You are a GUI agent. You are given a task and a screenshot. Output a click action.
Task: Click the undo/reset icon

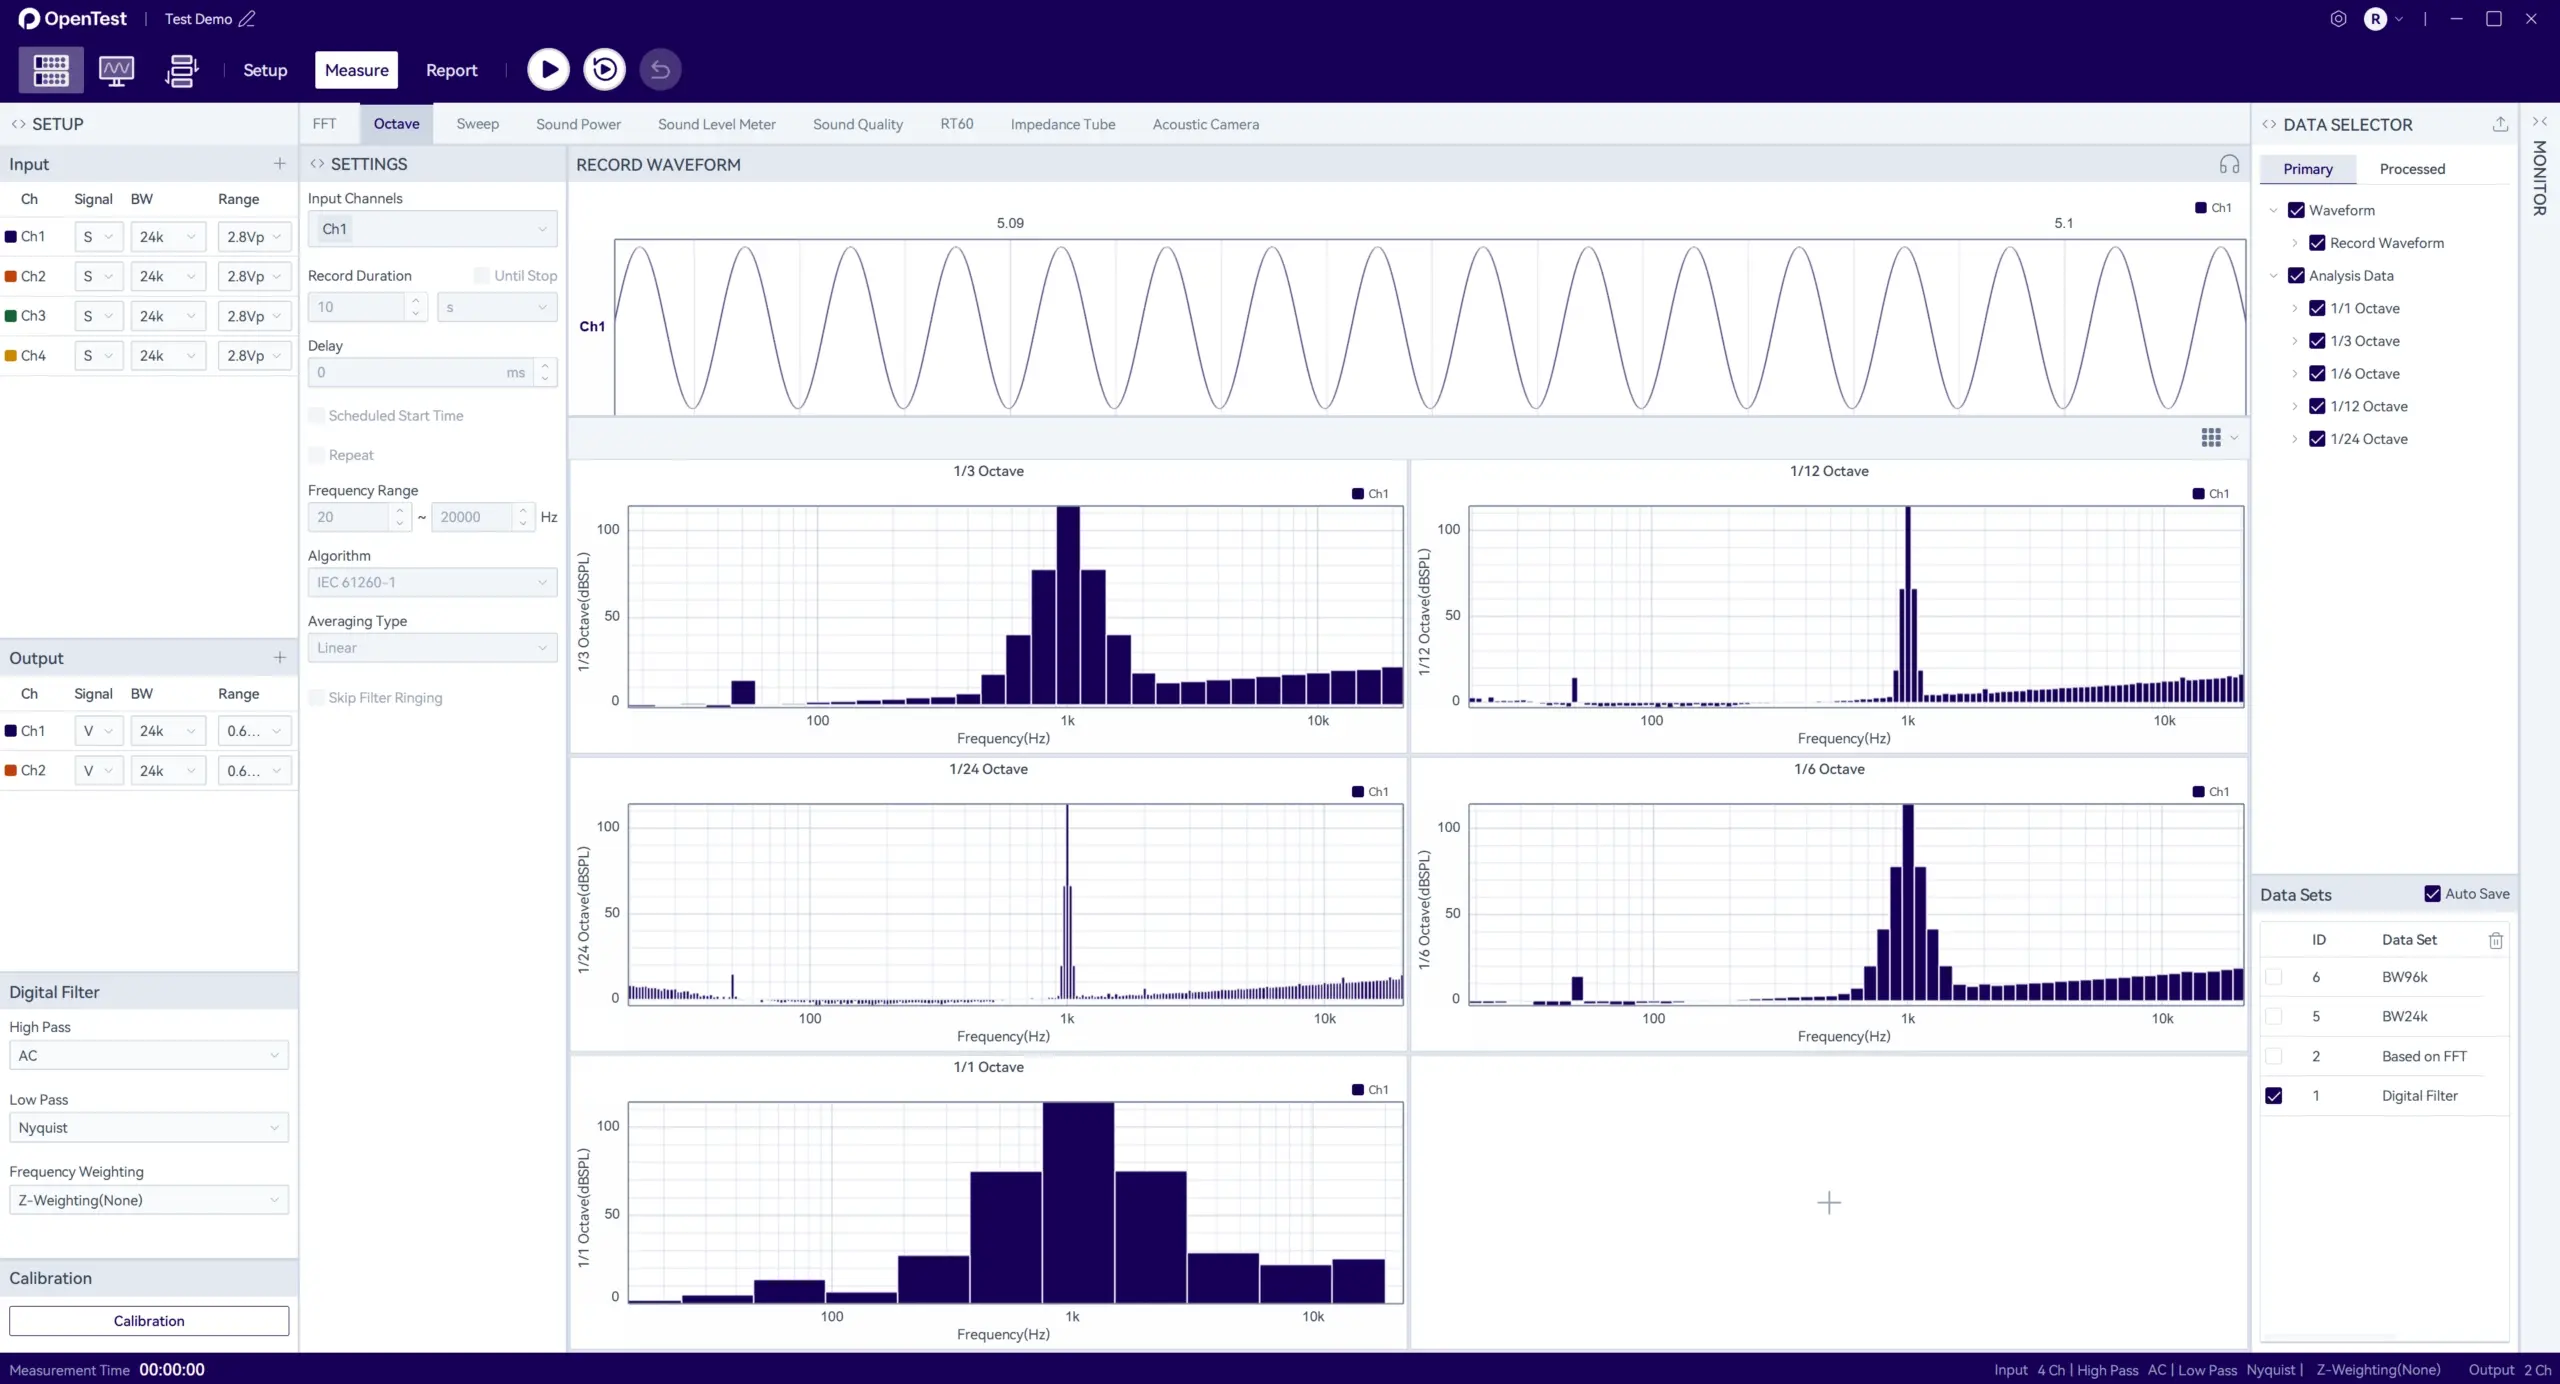pos(659,69)
